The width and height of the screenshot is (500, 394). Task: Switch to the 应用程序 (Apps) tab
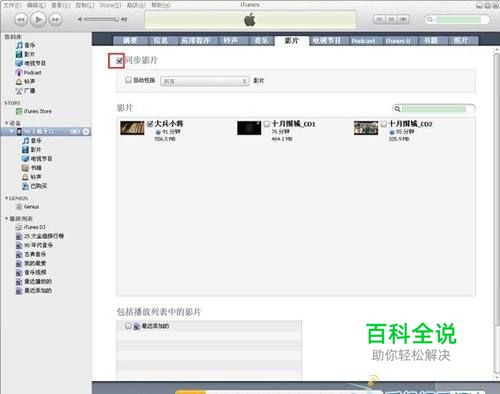196,41
